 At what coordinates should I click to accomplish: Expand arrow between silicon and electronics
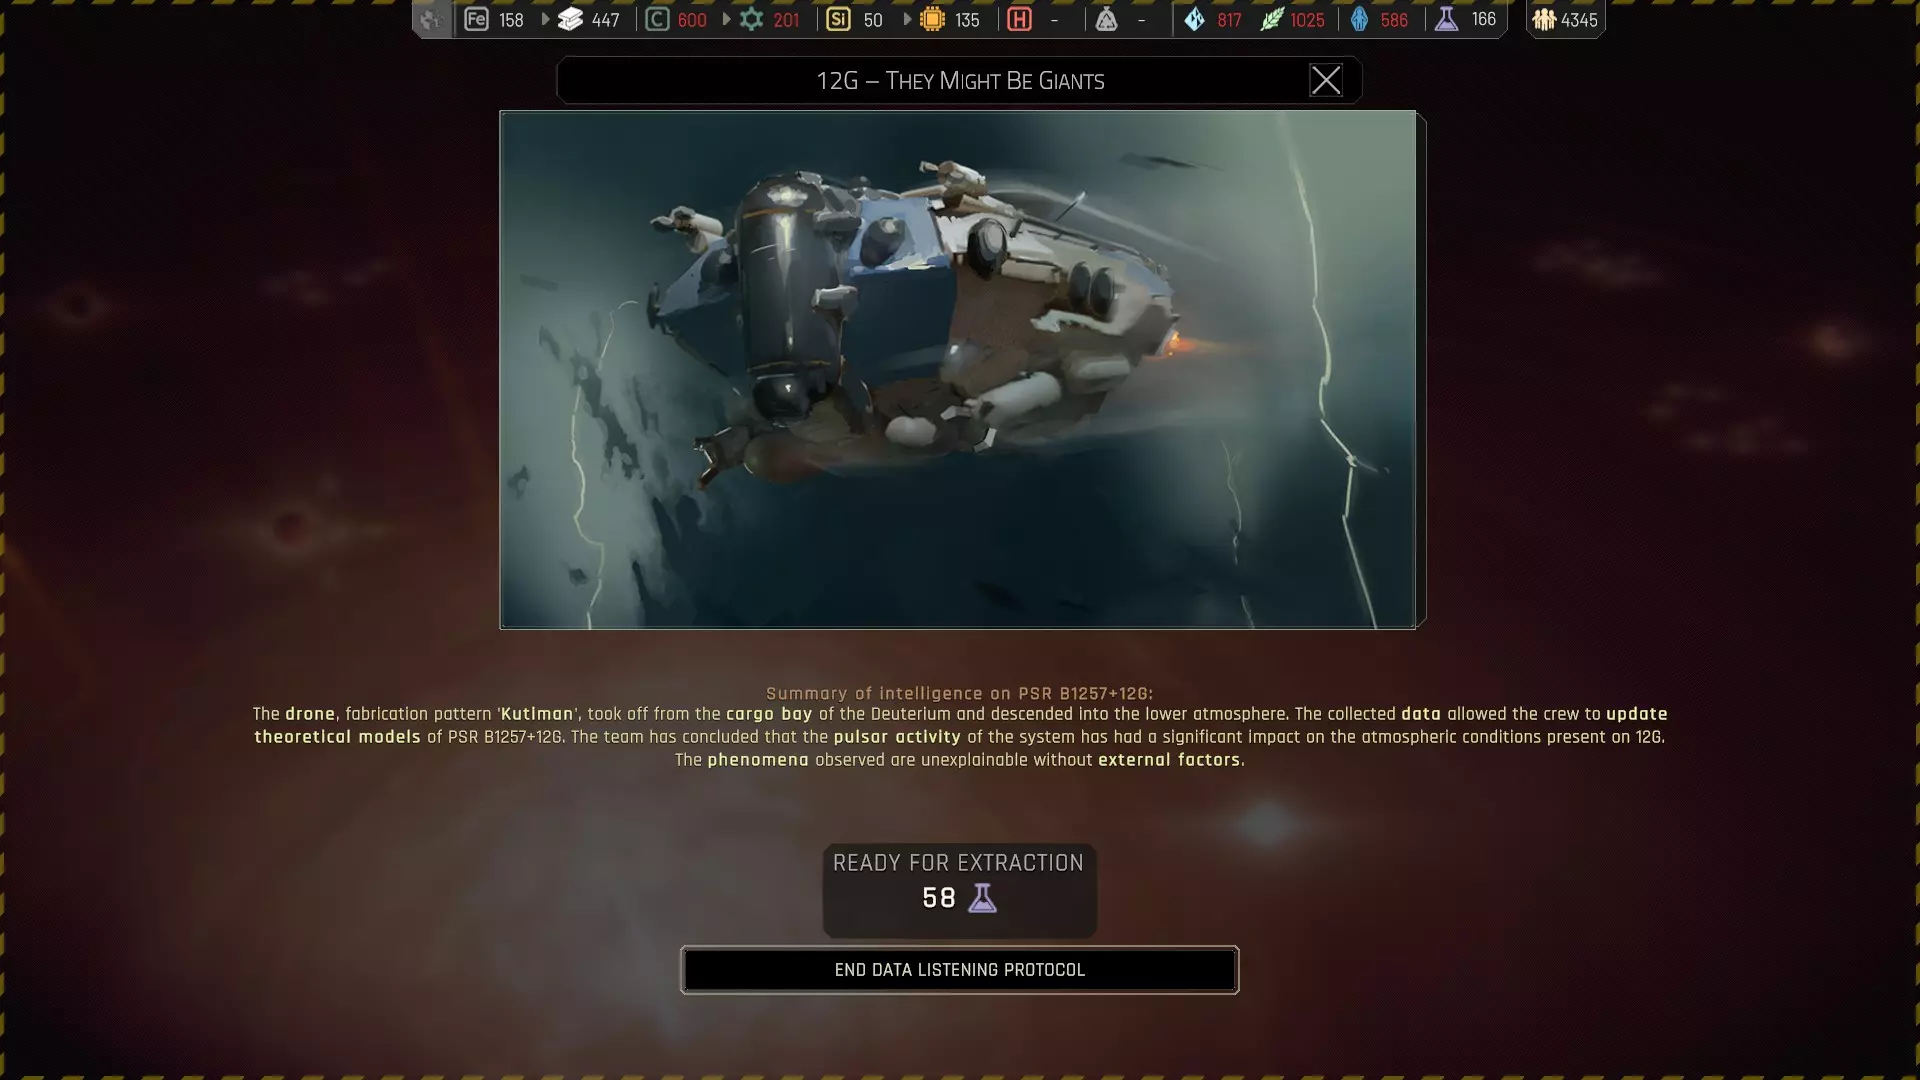(907, 19)
